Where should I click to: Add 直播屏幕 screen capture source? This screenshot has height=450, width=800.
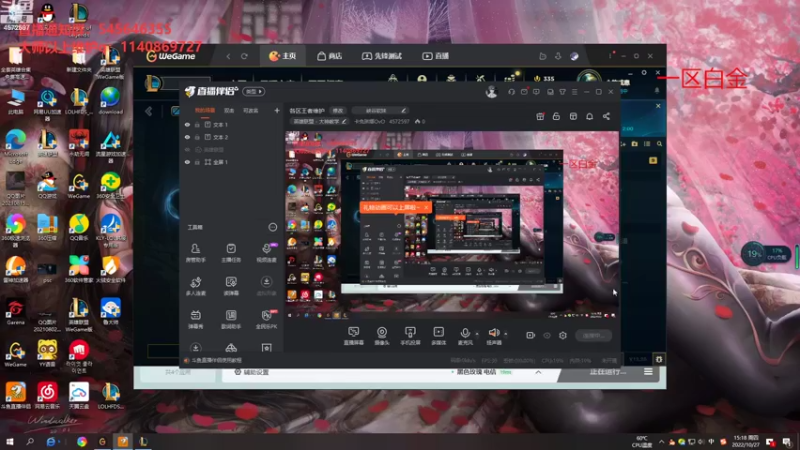point(354,336)
